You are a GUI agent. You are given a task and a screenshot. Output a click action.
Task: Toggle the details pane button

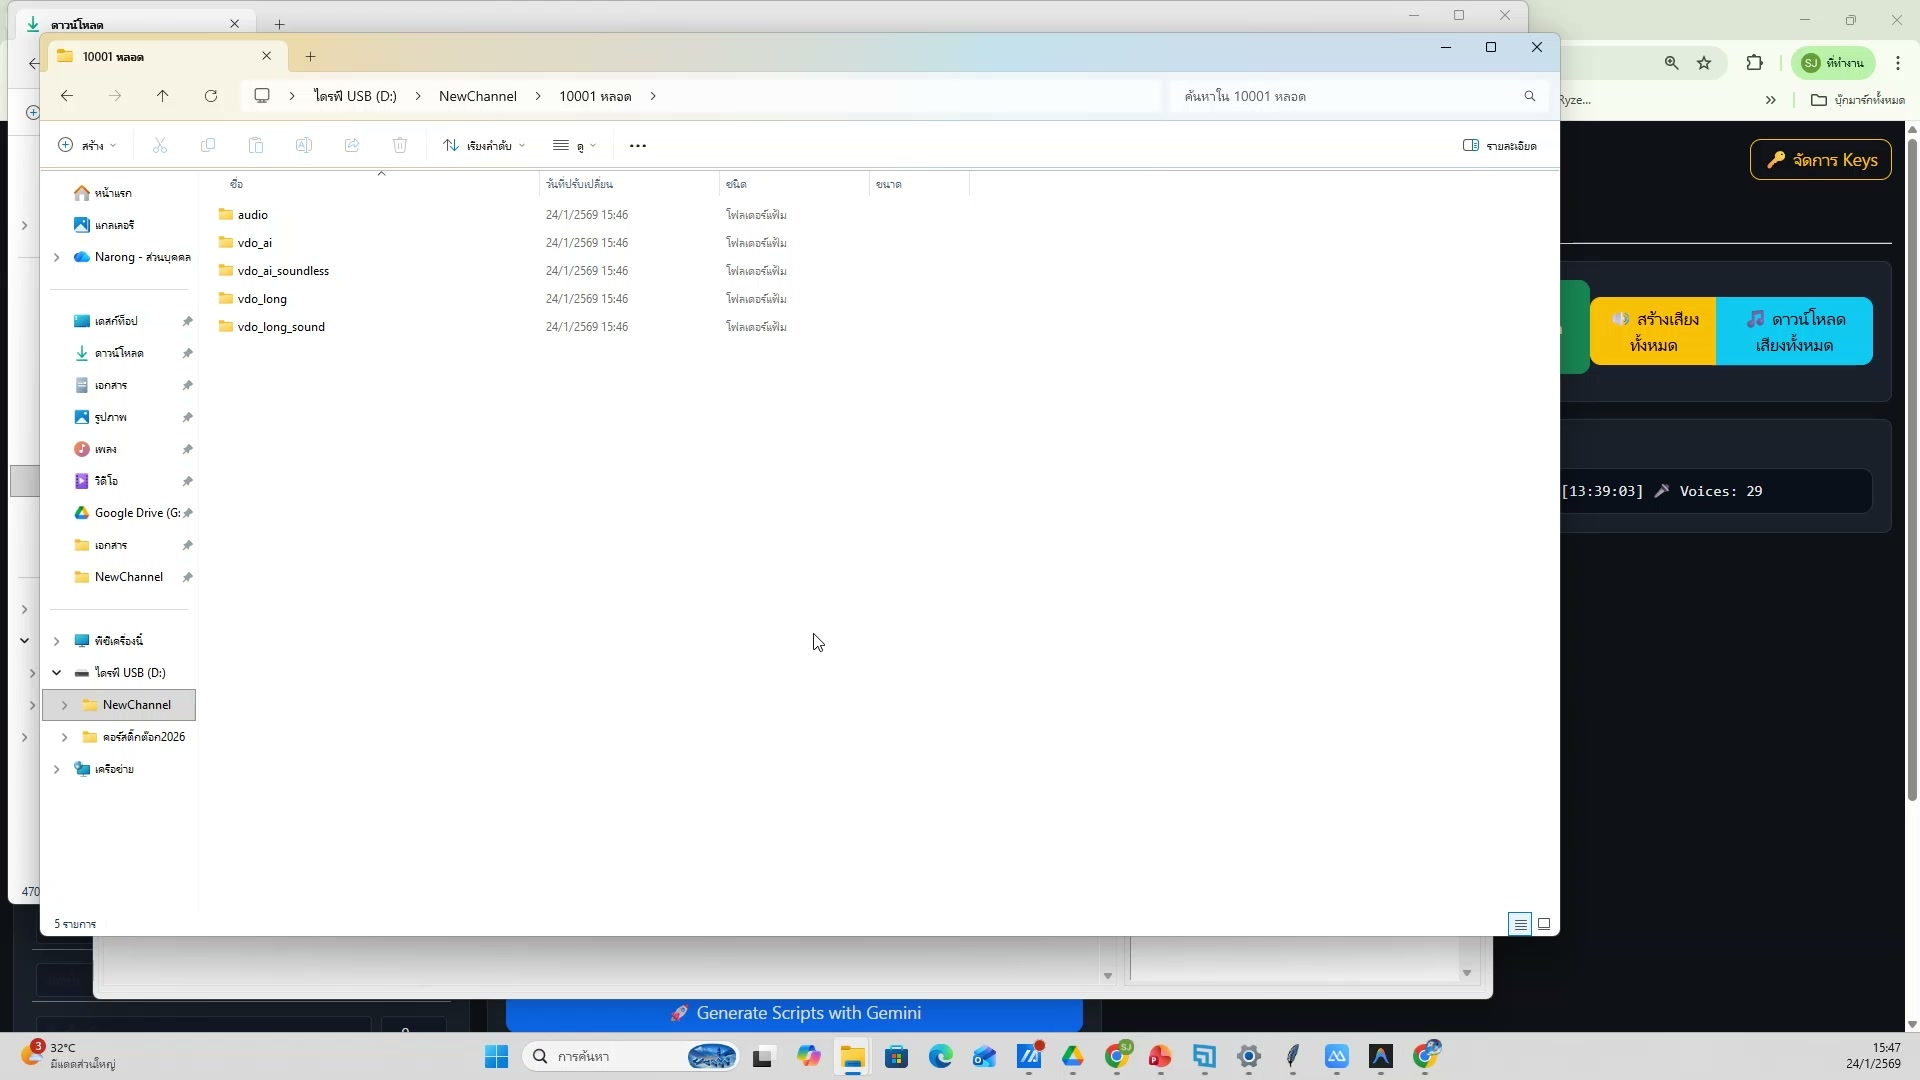tap(1499, 146)
